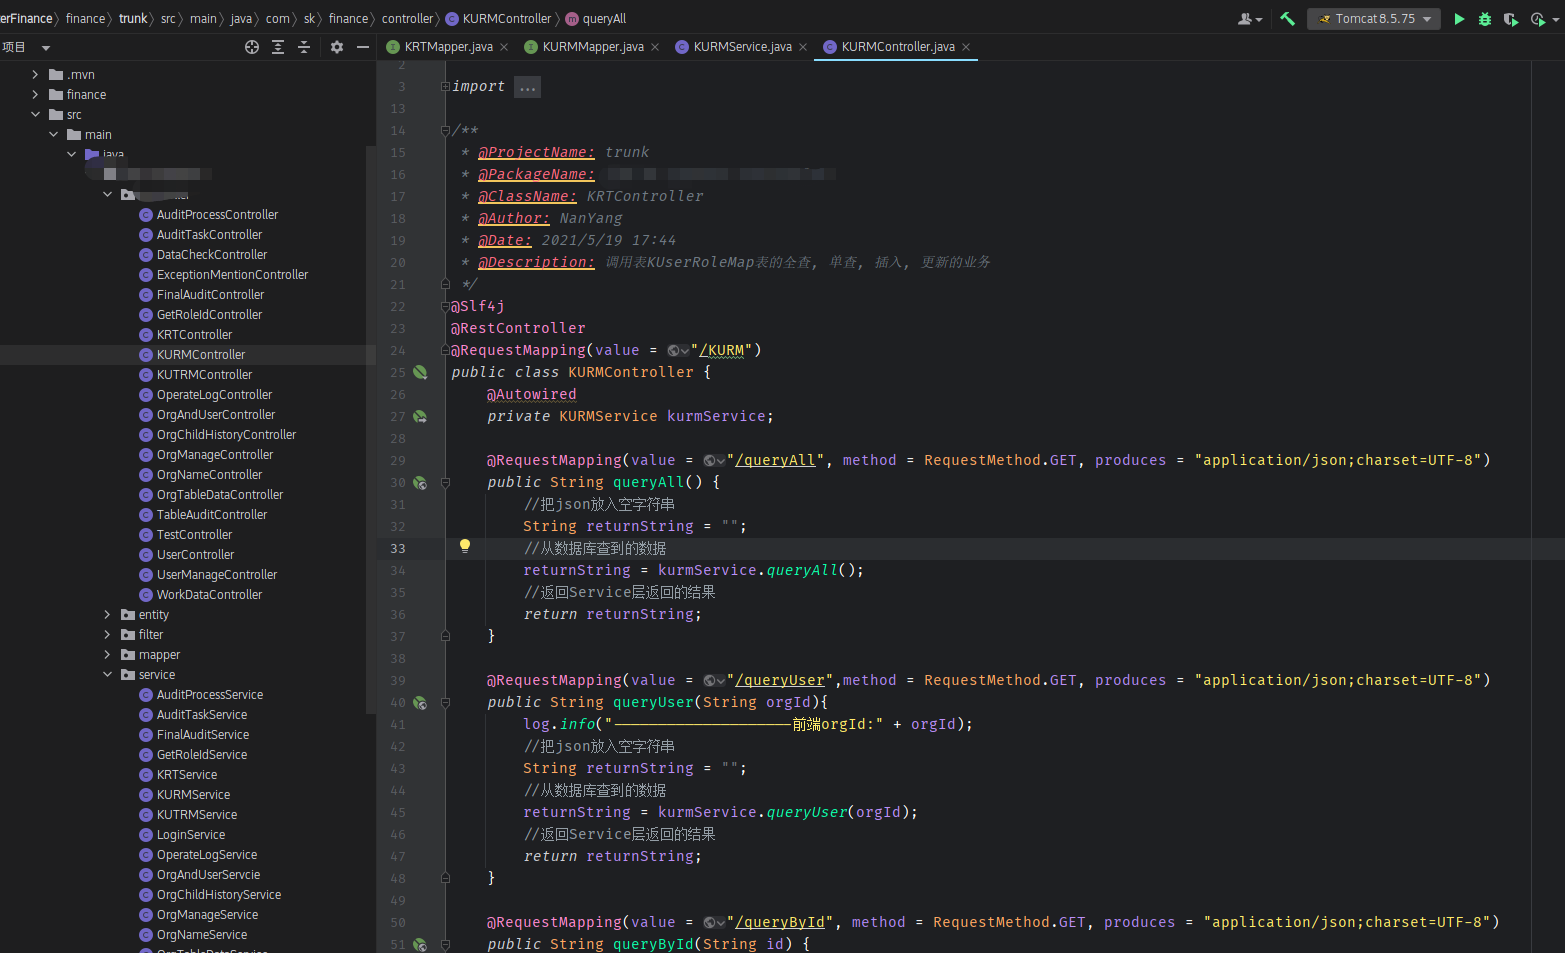Run with coverage shield icon
This screenshot has width=1565, height=953.
coord(1511,19)
